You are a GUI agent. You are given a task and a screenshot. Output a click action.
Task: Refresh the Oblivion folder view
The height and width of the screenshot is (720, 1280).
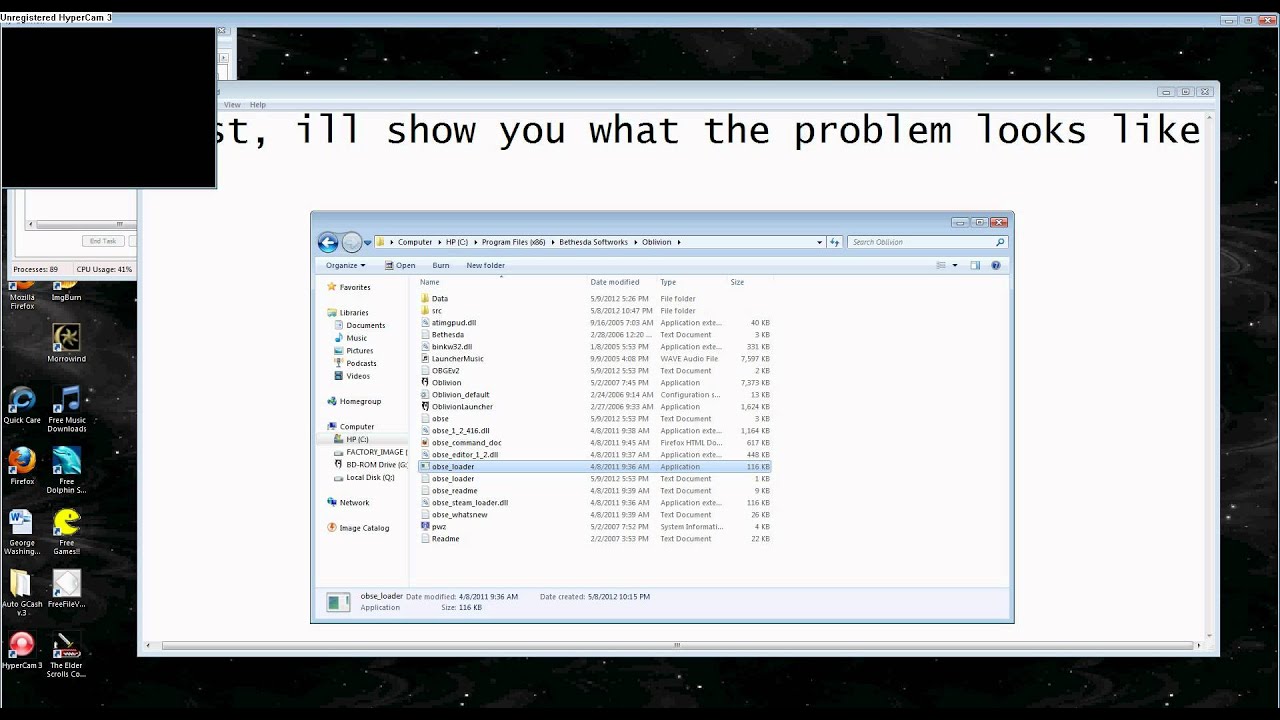click(835, 242)
